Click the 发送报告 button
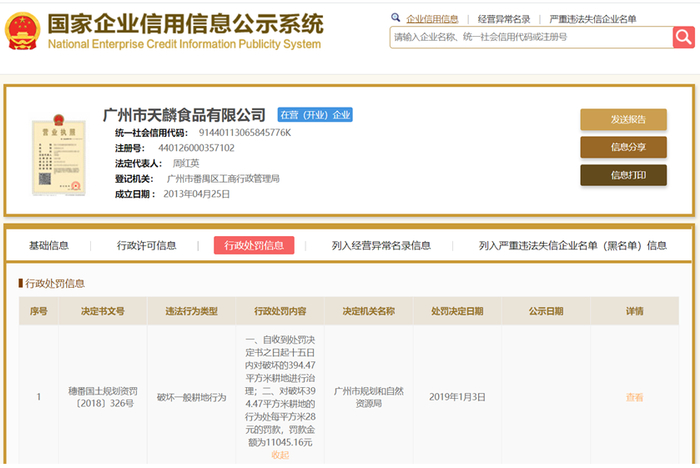The height and width of the screenshot is (468, 700). [x=623, y=119]
